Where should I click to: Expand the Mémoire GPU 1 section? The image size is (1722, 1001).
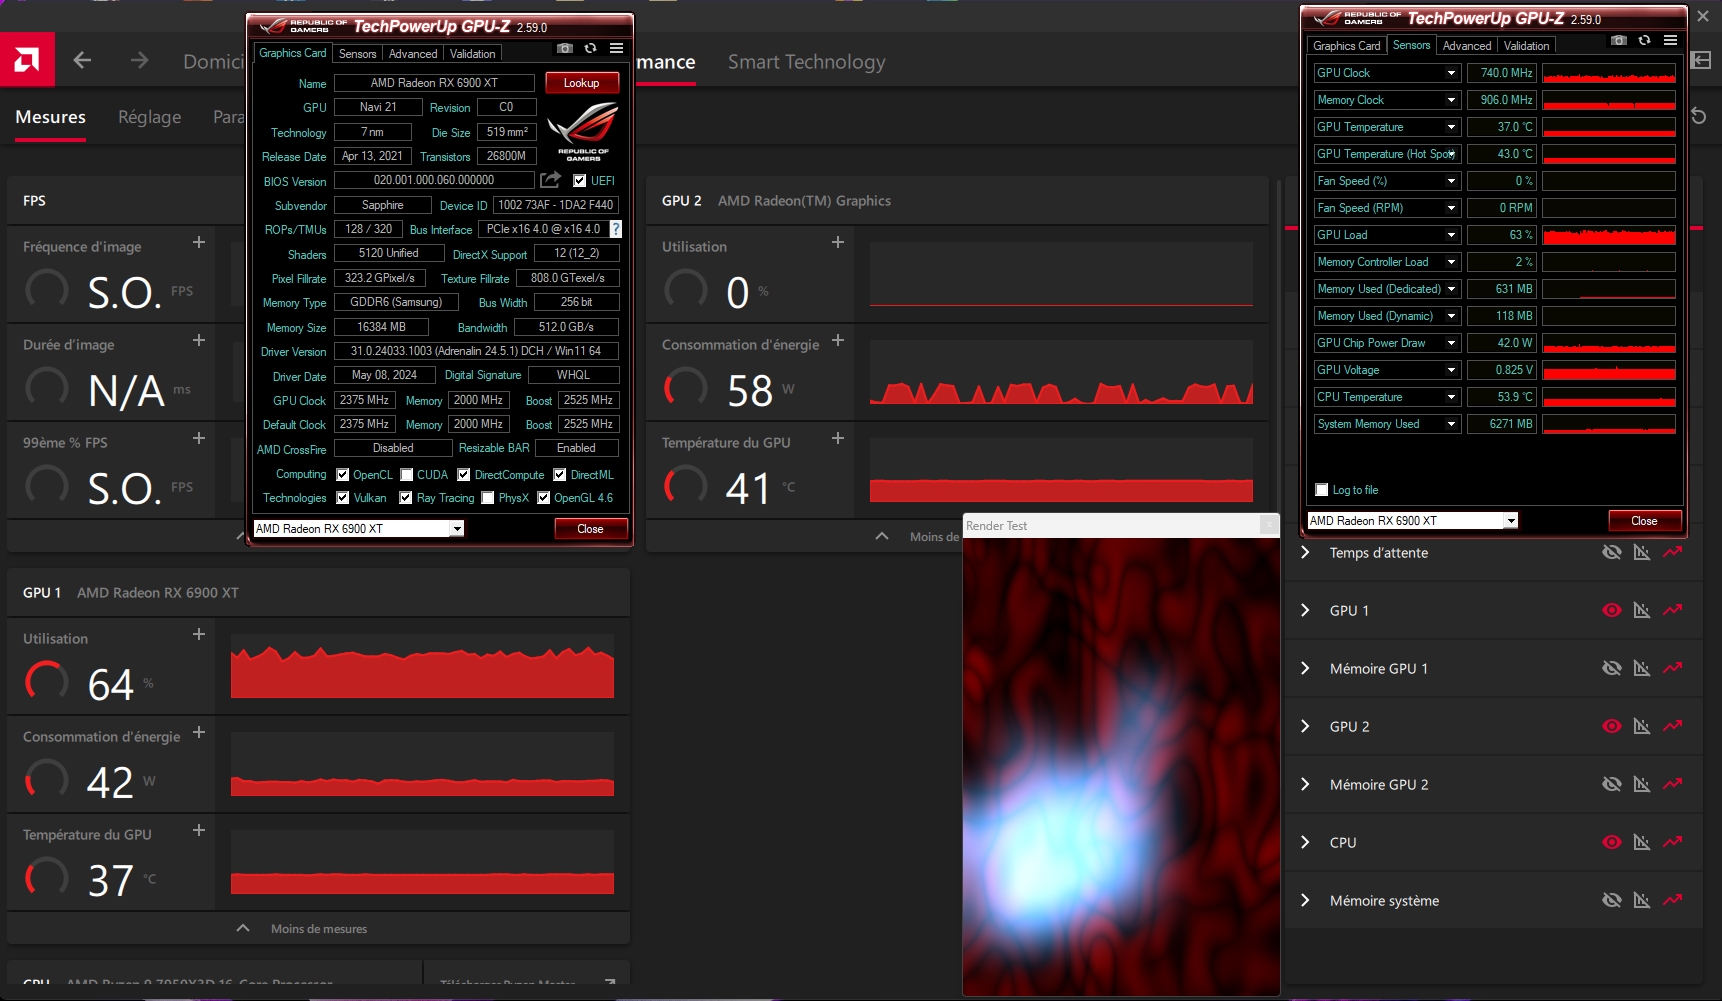pos(1305,668)
